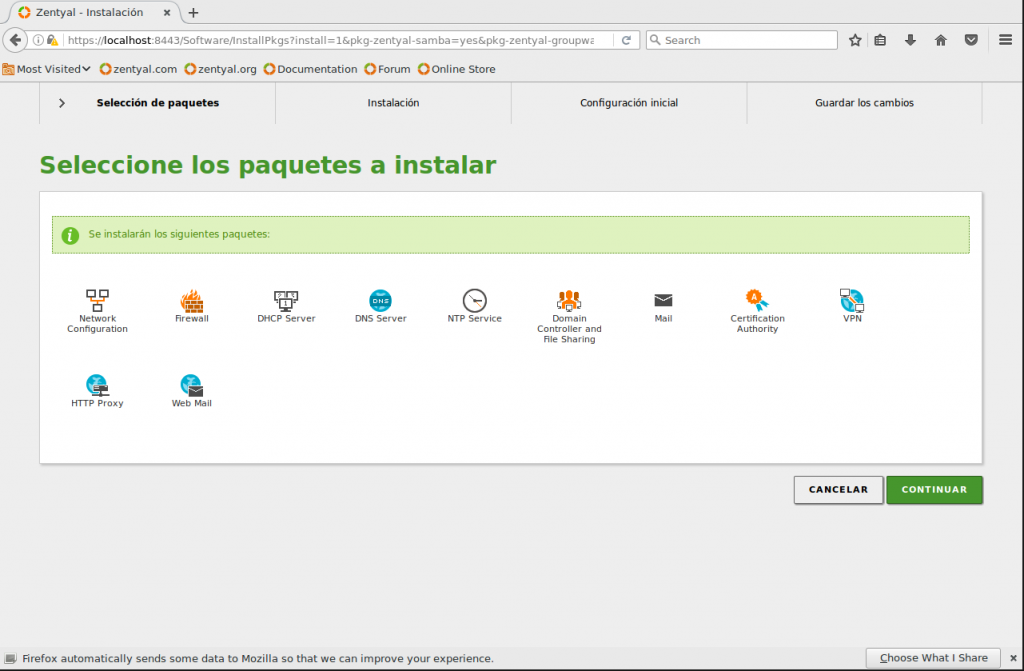
Task: Click the Choose What I Share button
Action: 933,658
